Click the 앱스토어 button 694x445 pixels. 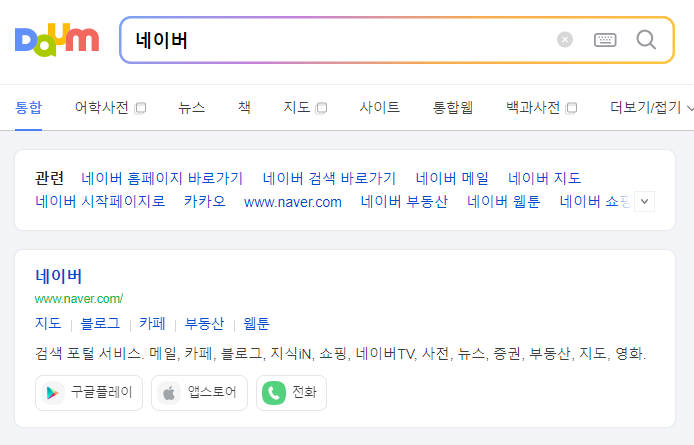pos(200,393)
